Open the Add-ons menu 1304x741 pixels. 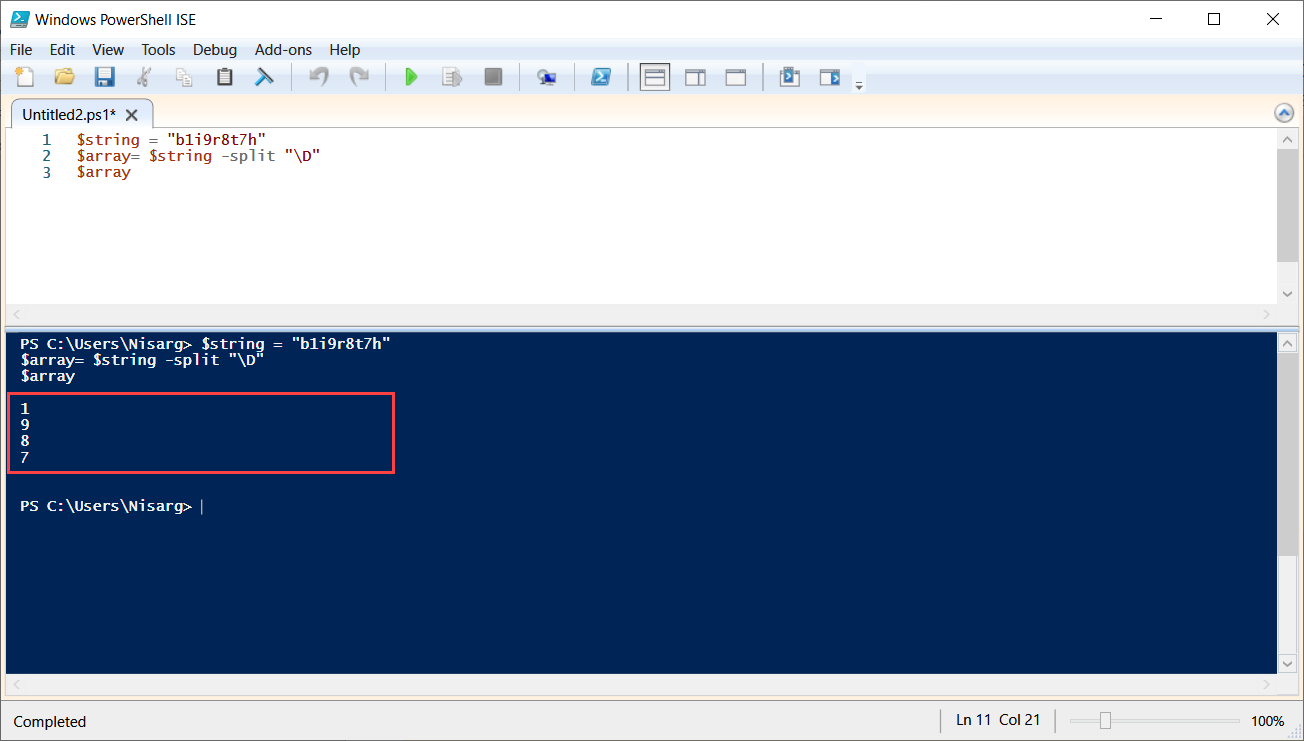pos(283,49)
